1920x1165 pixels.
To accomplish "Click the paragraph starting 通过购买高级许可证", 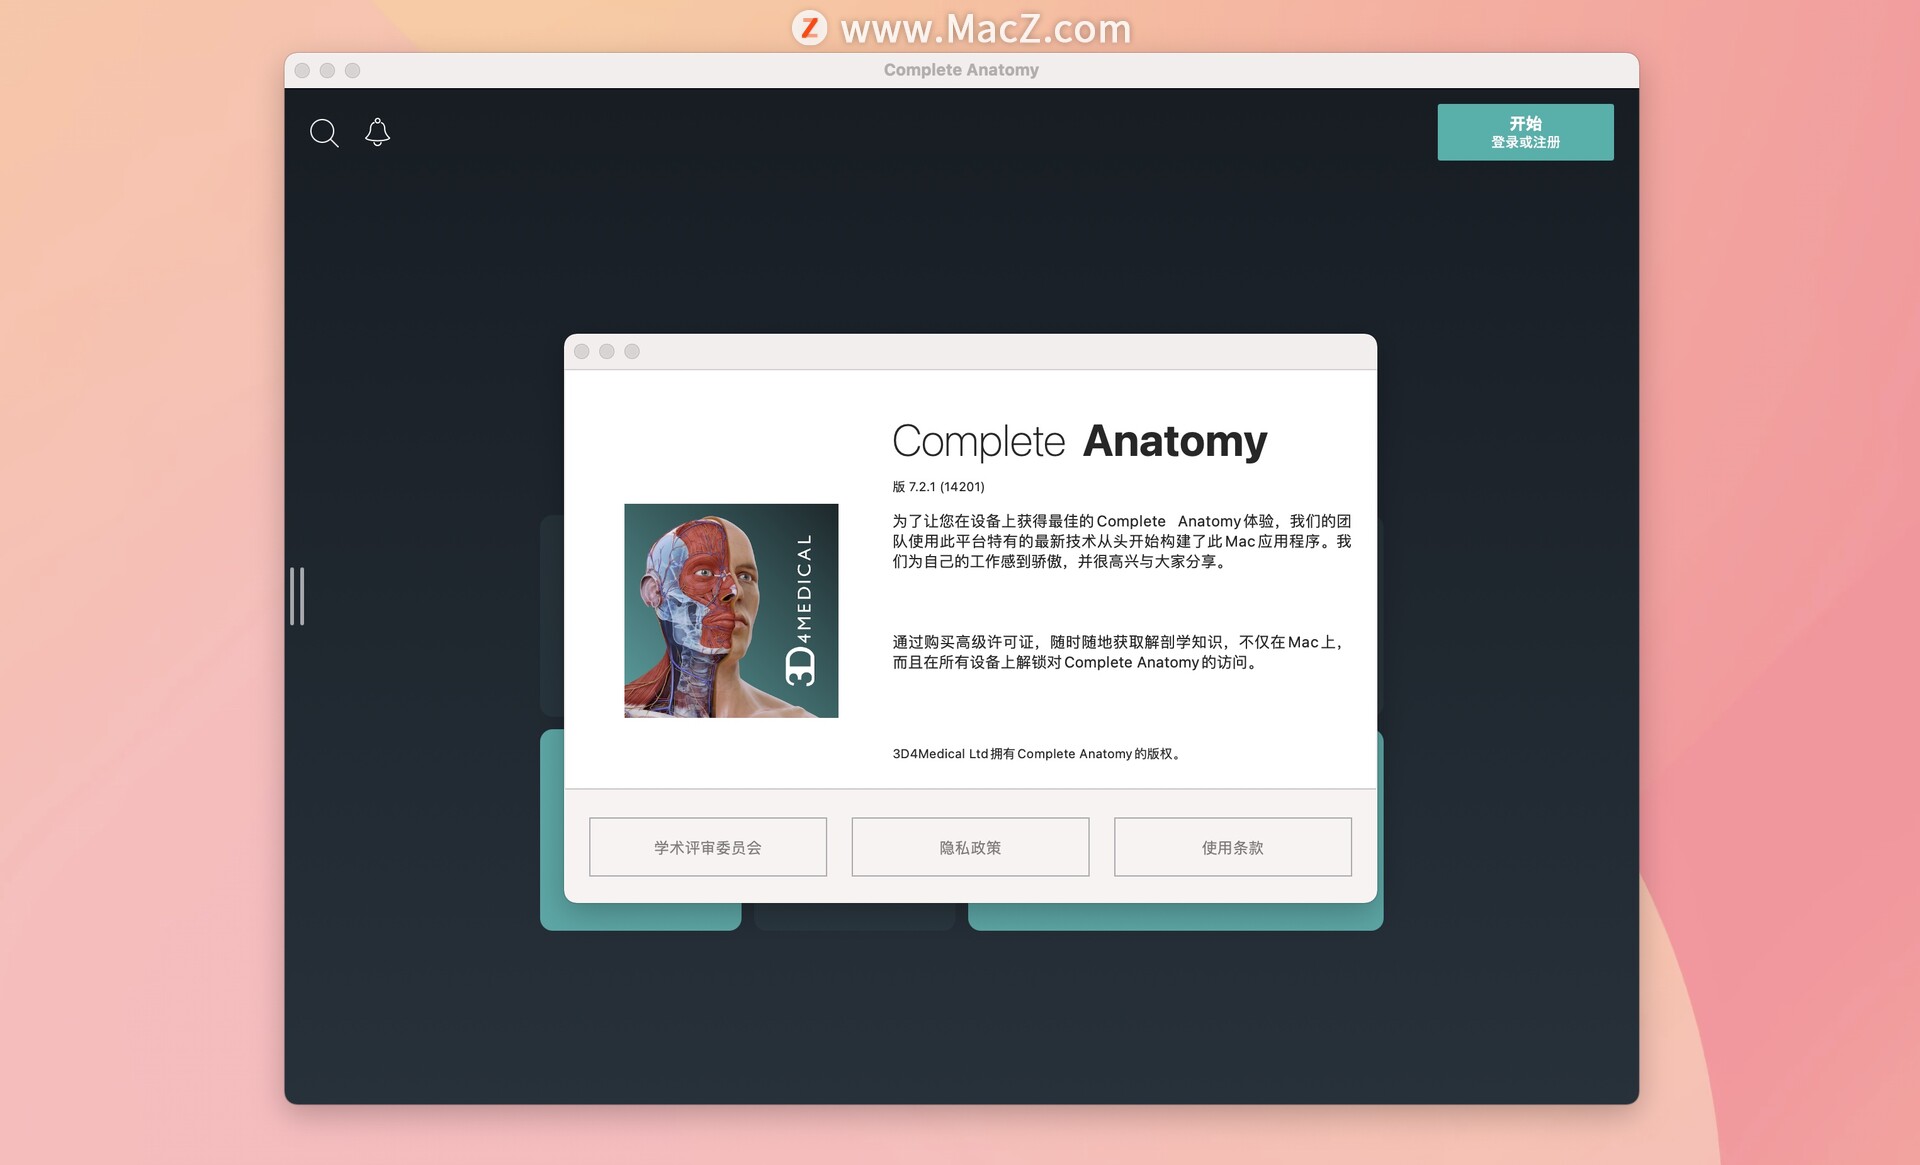I will pyautogui.click(x=1120, y=652).
